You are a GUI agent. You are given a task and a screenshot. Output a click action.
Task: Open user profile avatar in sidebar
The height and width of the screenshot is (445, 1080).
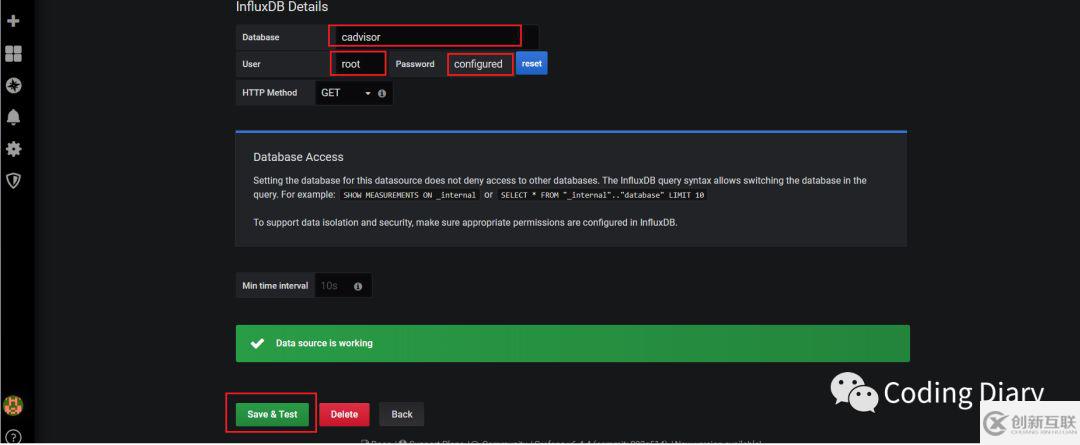(13, 405)
